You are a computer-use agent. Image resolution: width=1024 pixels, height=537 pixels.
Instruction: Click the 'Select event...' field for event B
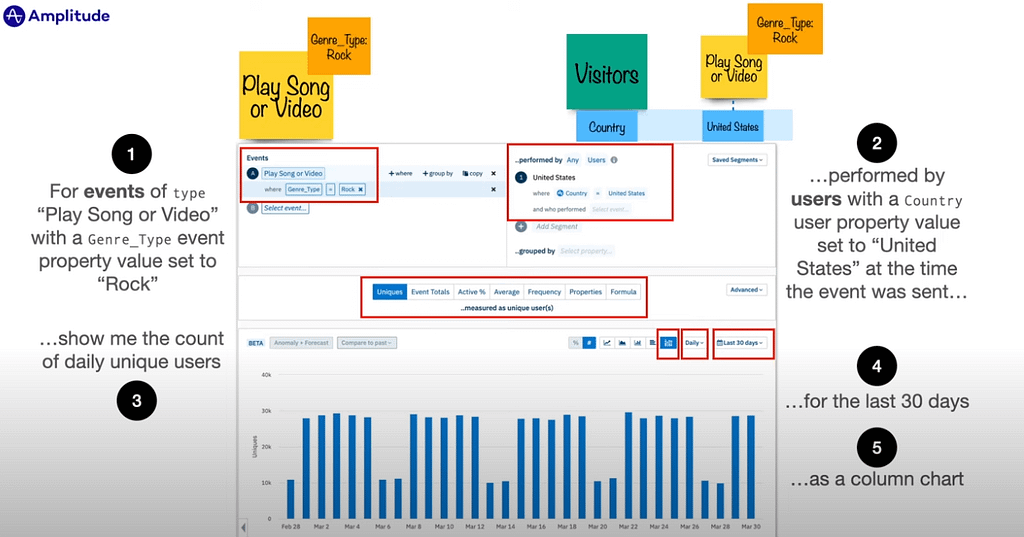click(285, 208)
